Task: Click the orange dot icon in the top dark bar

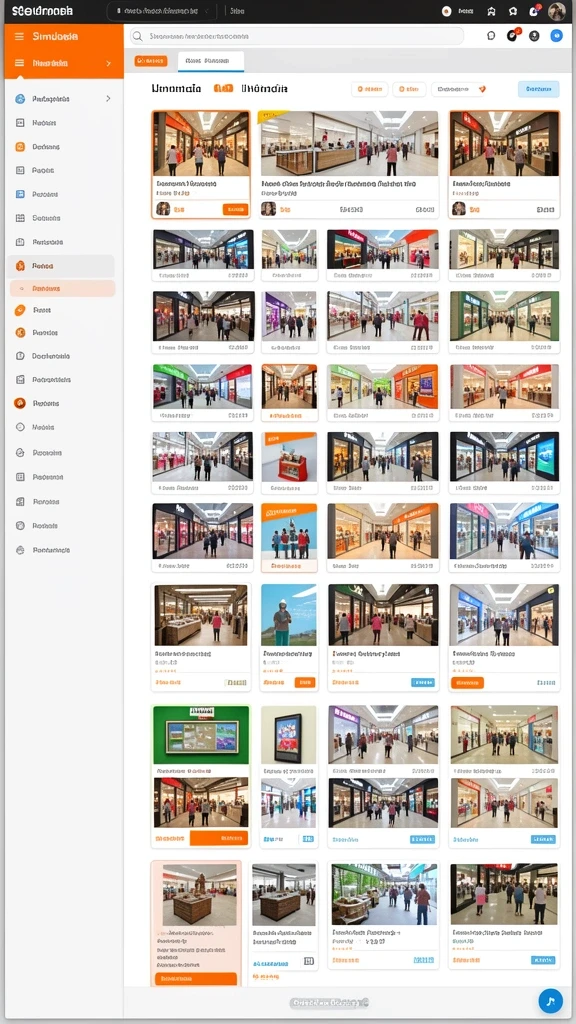Action: 447,11
